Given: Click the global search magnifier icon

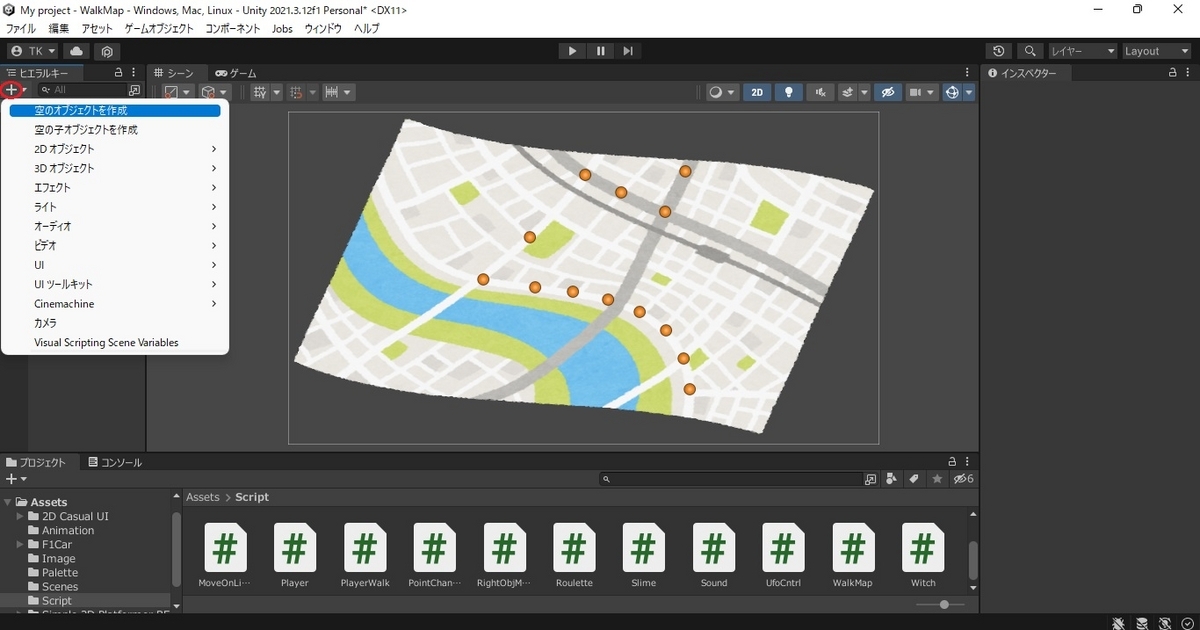Looking at the screenshot, I should click(x=1030, y=51).
